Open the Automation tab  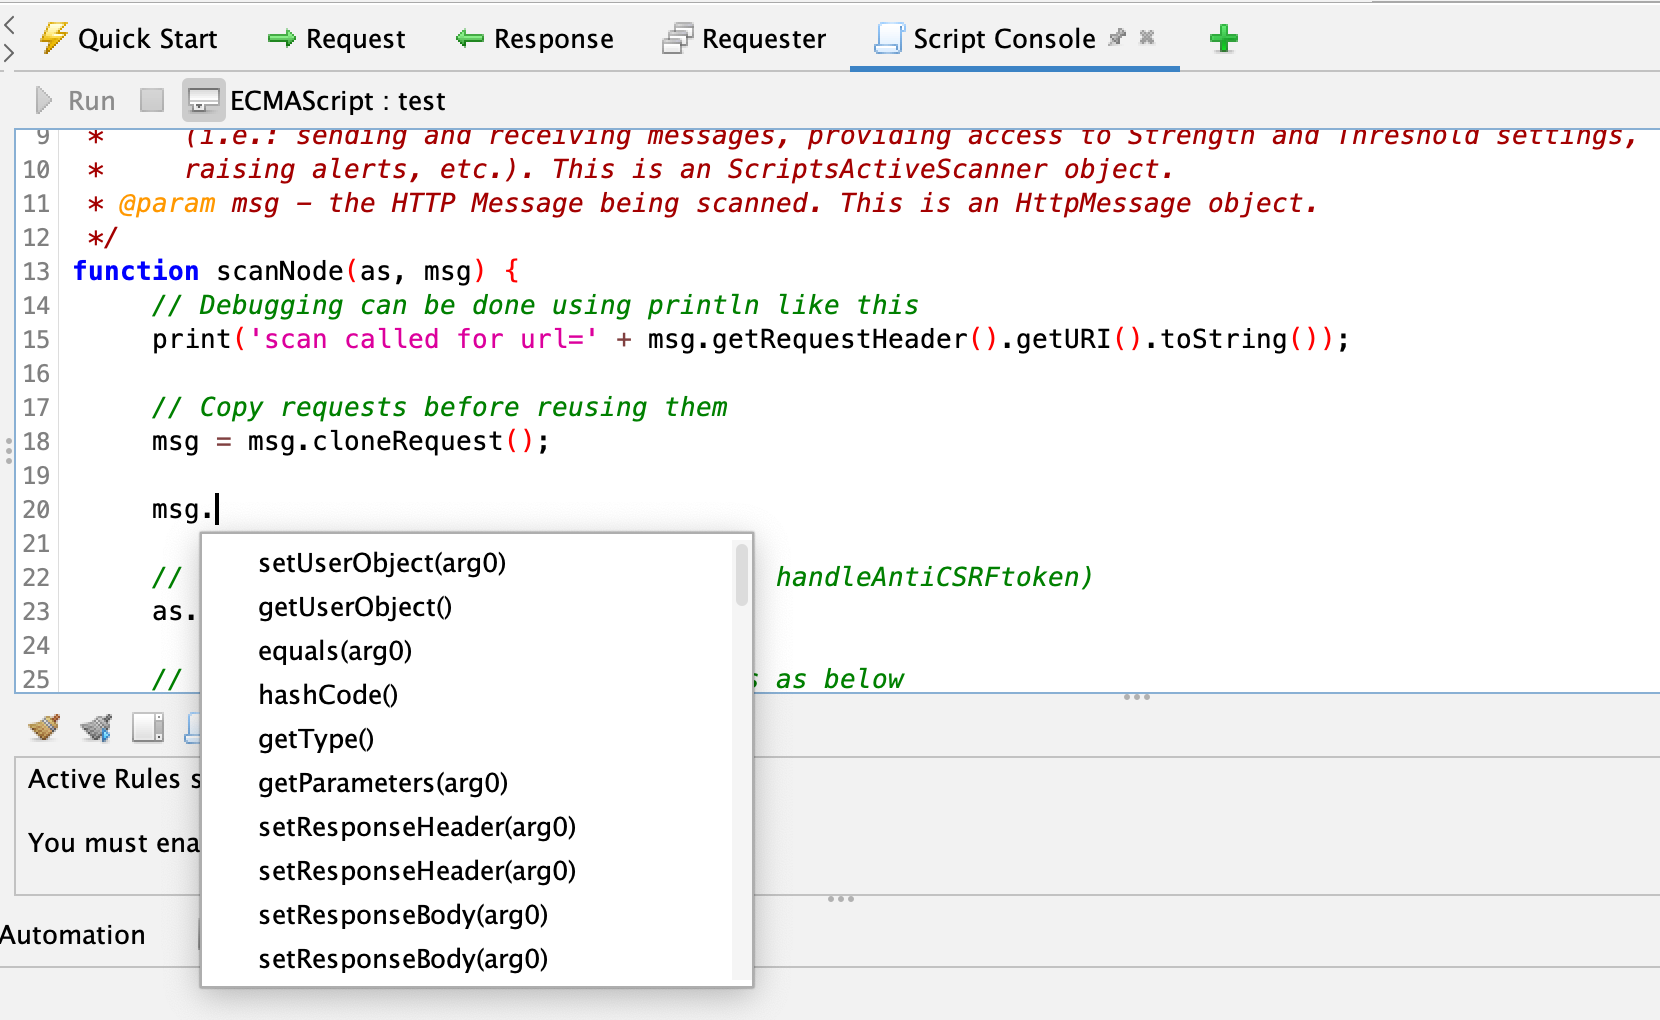click(72, 935)
